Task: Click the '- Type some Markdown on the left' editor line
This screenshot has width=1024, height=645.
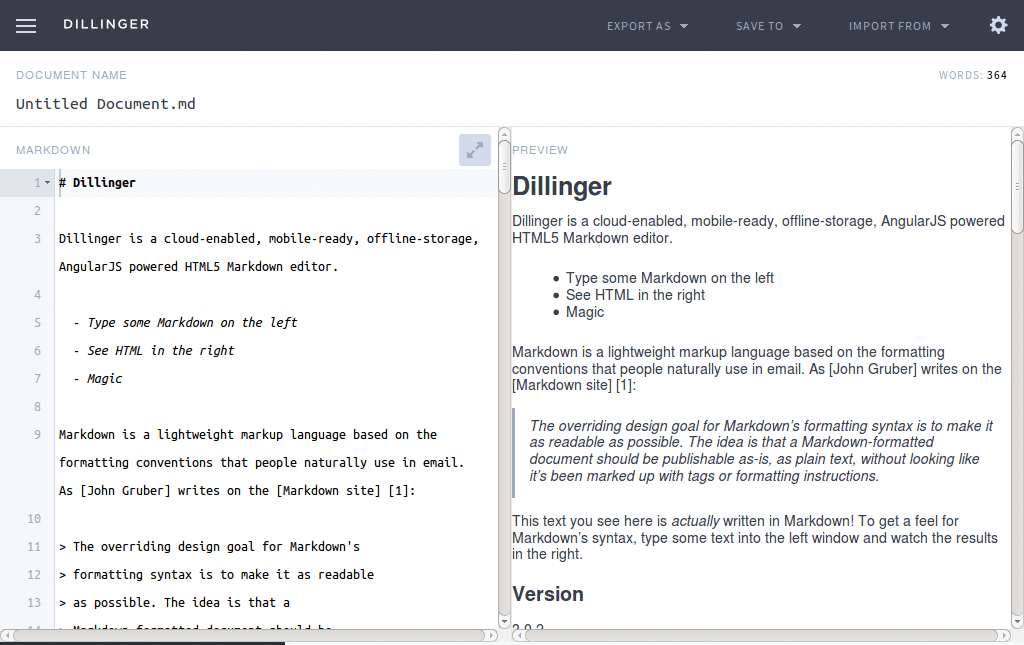Action: point(185,322)
